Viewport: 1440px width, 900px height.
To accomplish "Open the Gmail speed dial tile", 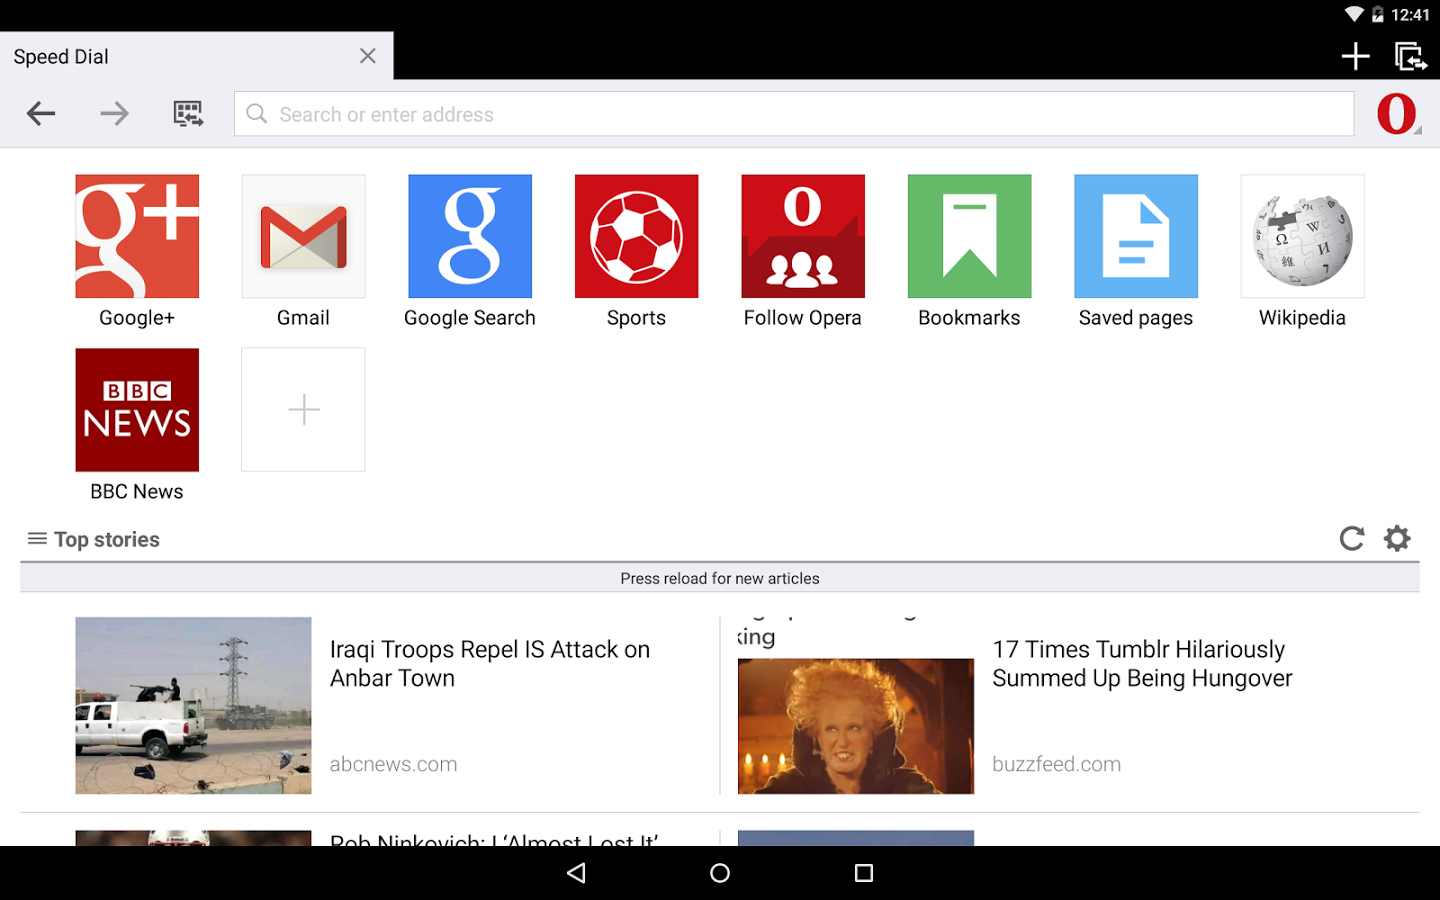I will coord(303,236).
